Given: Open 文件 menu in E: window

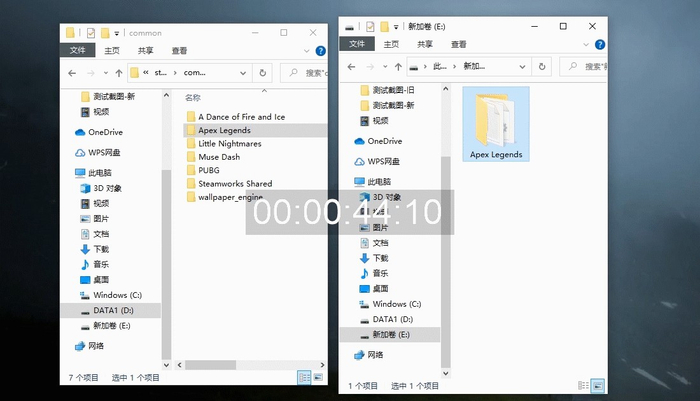Looking at the screenshot, I should tap(357, 44).
